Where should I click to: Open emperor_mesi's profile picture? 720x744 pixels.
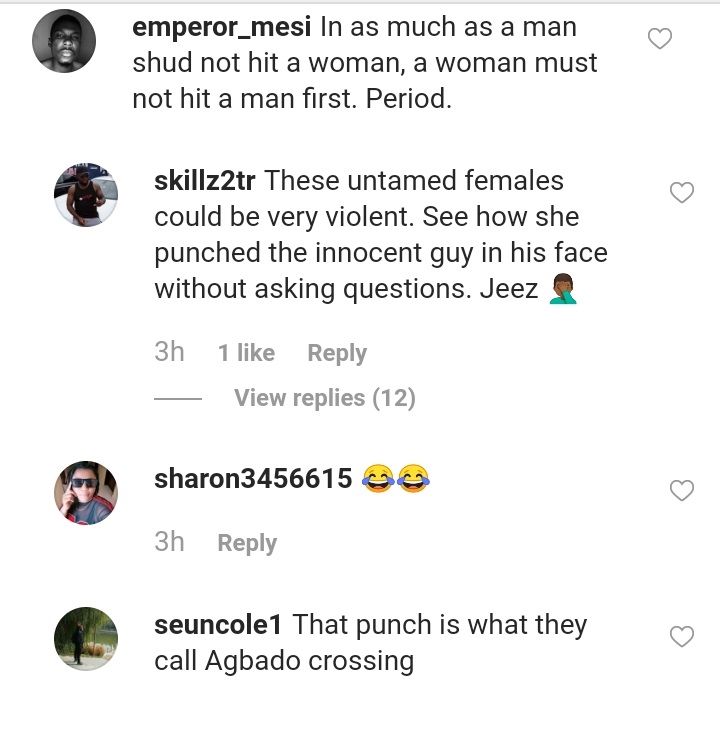pyautogui.click(x=64, y=41)
